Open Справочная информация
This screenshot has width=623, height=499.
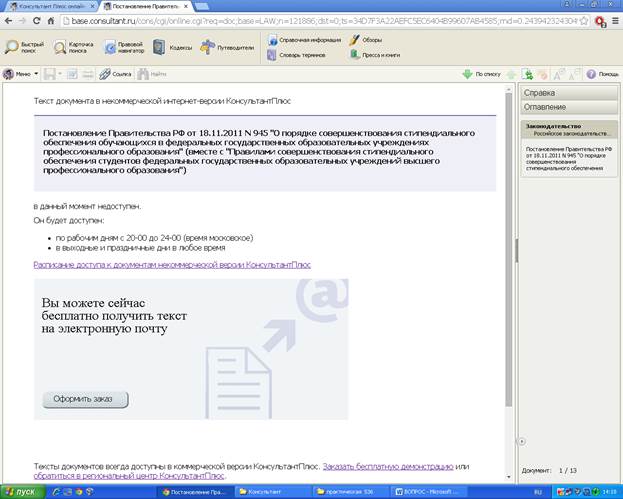click(x=305, y=40)
